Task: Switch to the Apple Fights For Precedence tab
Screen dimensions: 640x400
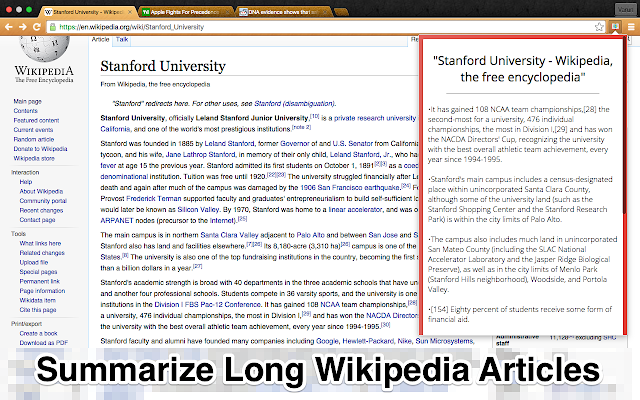Action: click(184, 12)
